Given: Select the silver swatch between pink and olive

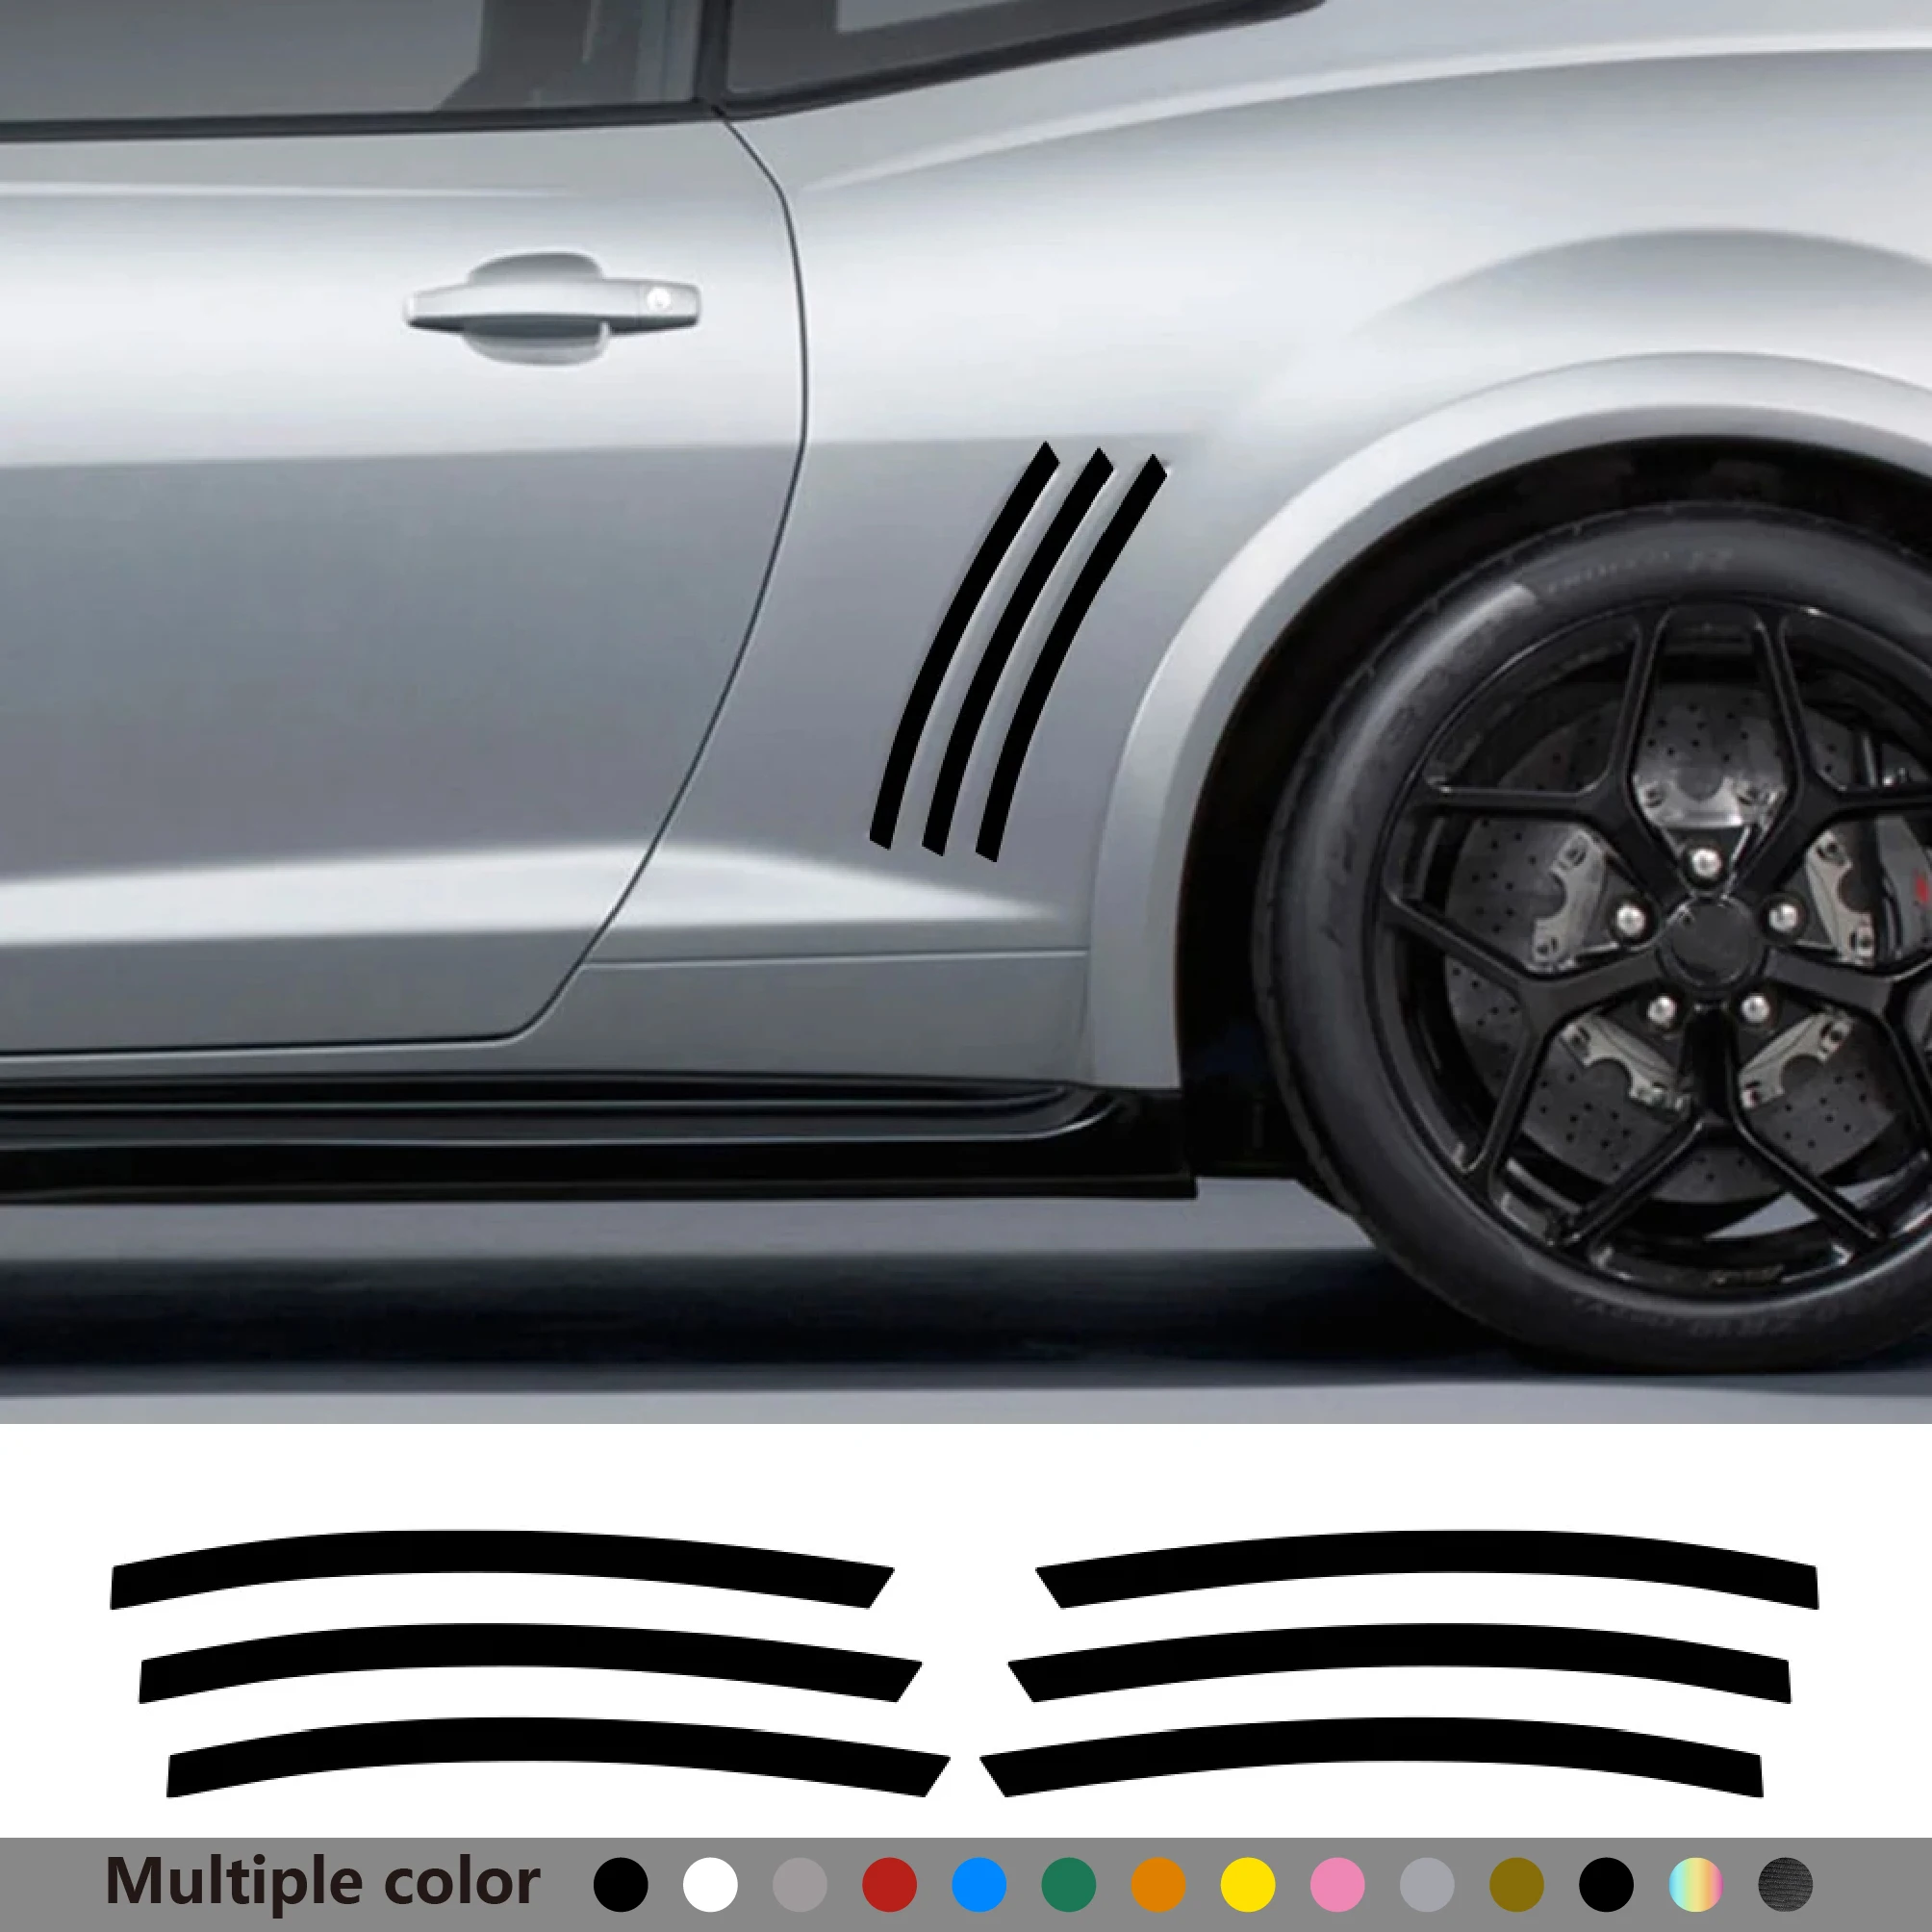Looking at the screenshot, I should 1427,1885.
